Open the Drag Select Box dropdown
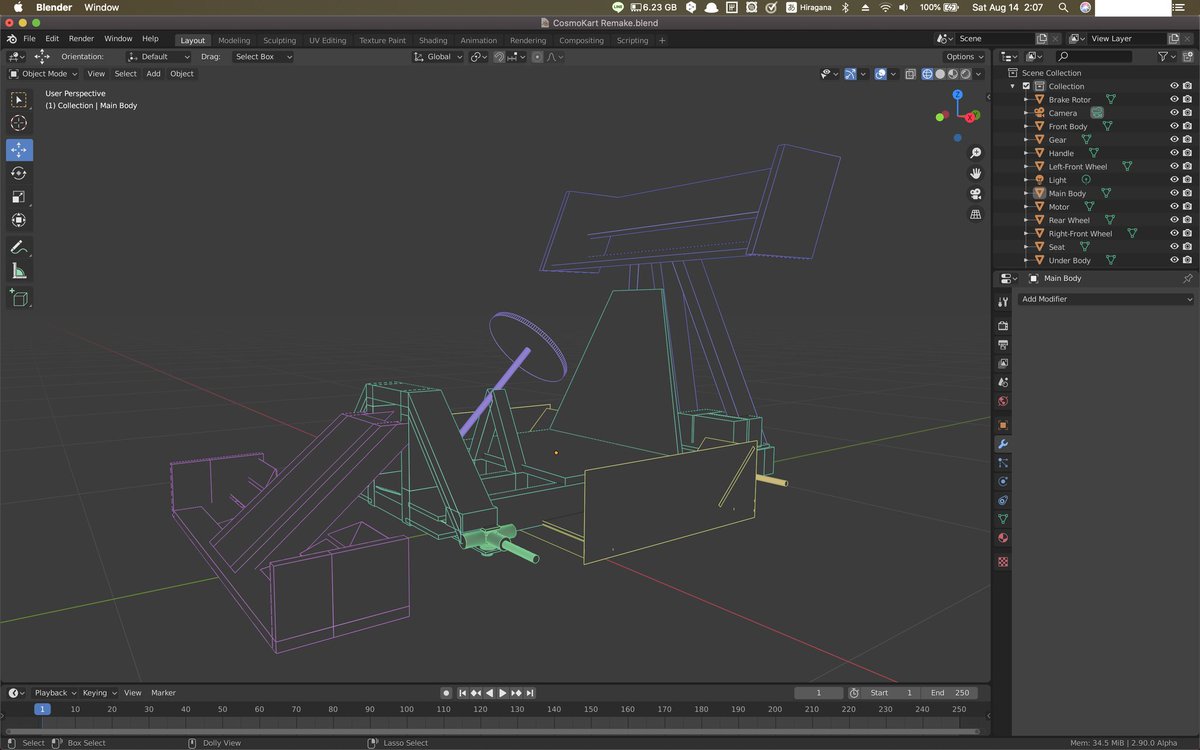The height and width of the screenshot is (750, 1200). [262, 57]
